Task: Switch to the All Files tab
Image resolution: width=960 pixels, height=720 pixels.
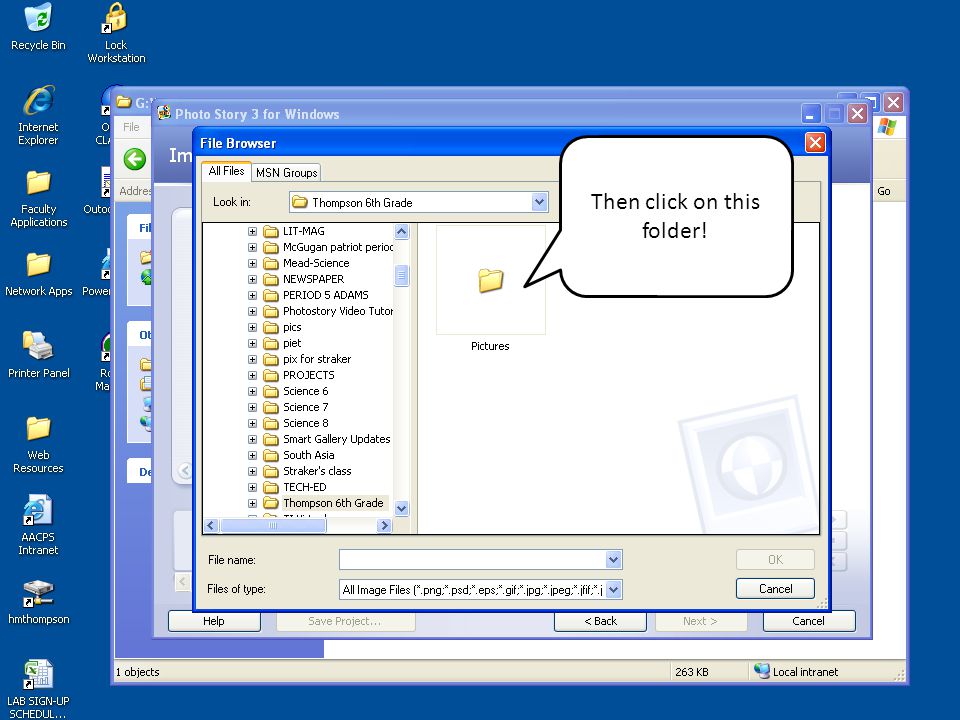Action: click(226, 171)
